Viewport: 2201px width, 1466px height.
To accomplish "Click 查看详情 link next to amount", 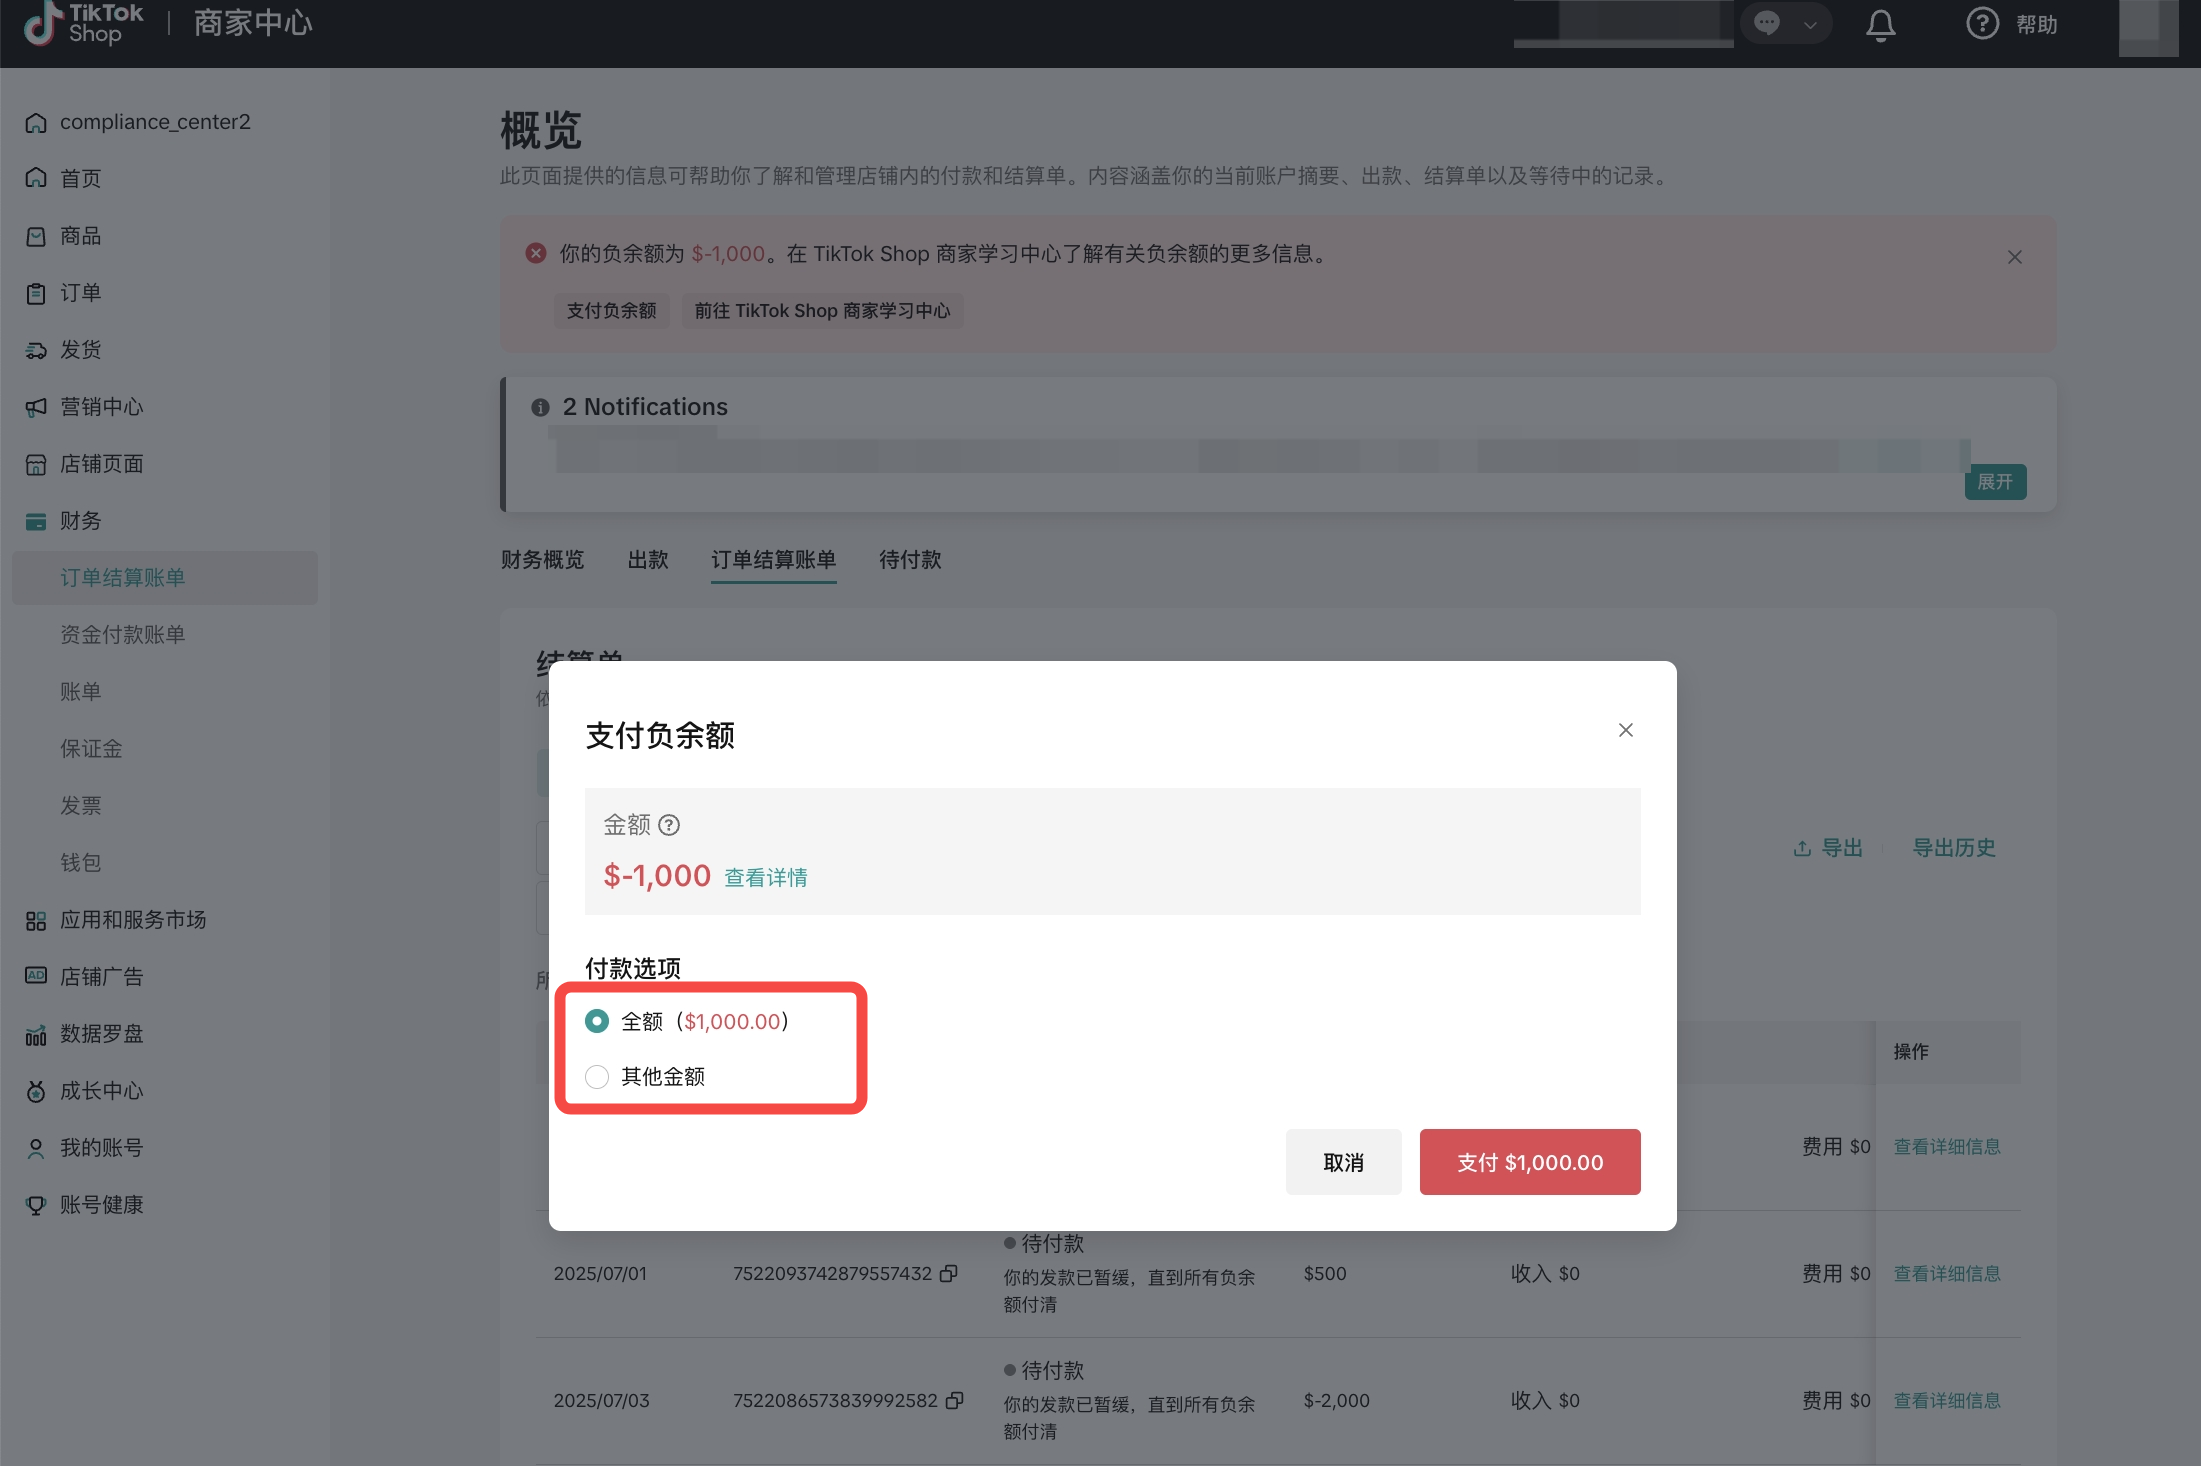I will tap(765, 878).
